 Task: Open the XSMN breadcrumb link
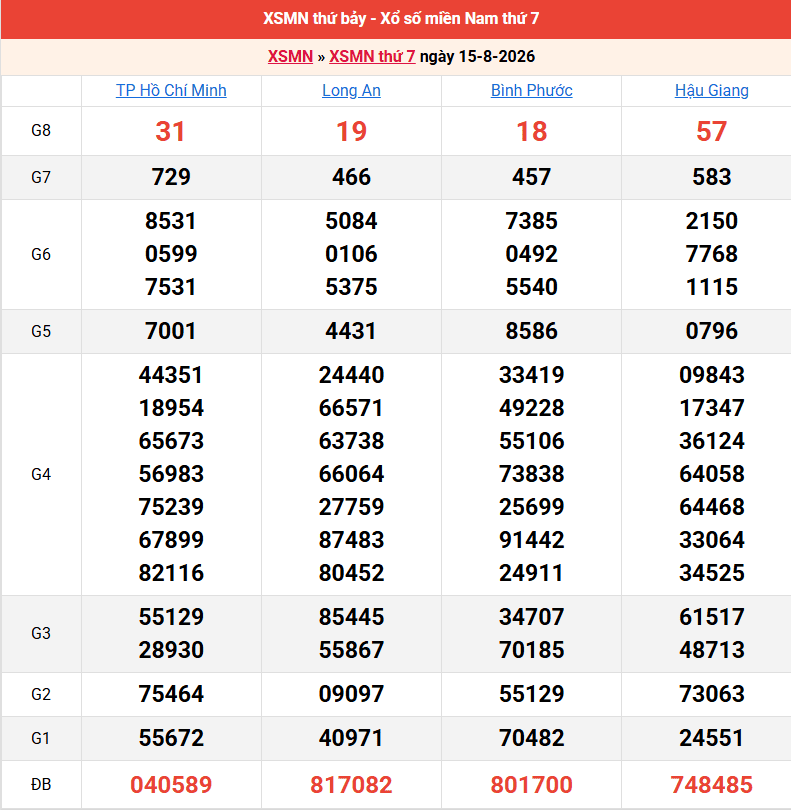tap(290, 56)
